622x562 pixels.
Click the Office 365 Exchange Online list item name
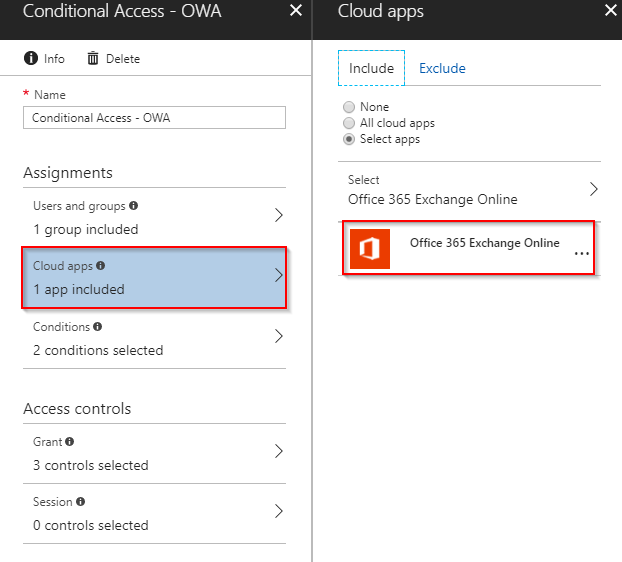click(485, 243)
